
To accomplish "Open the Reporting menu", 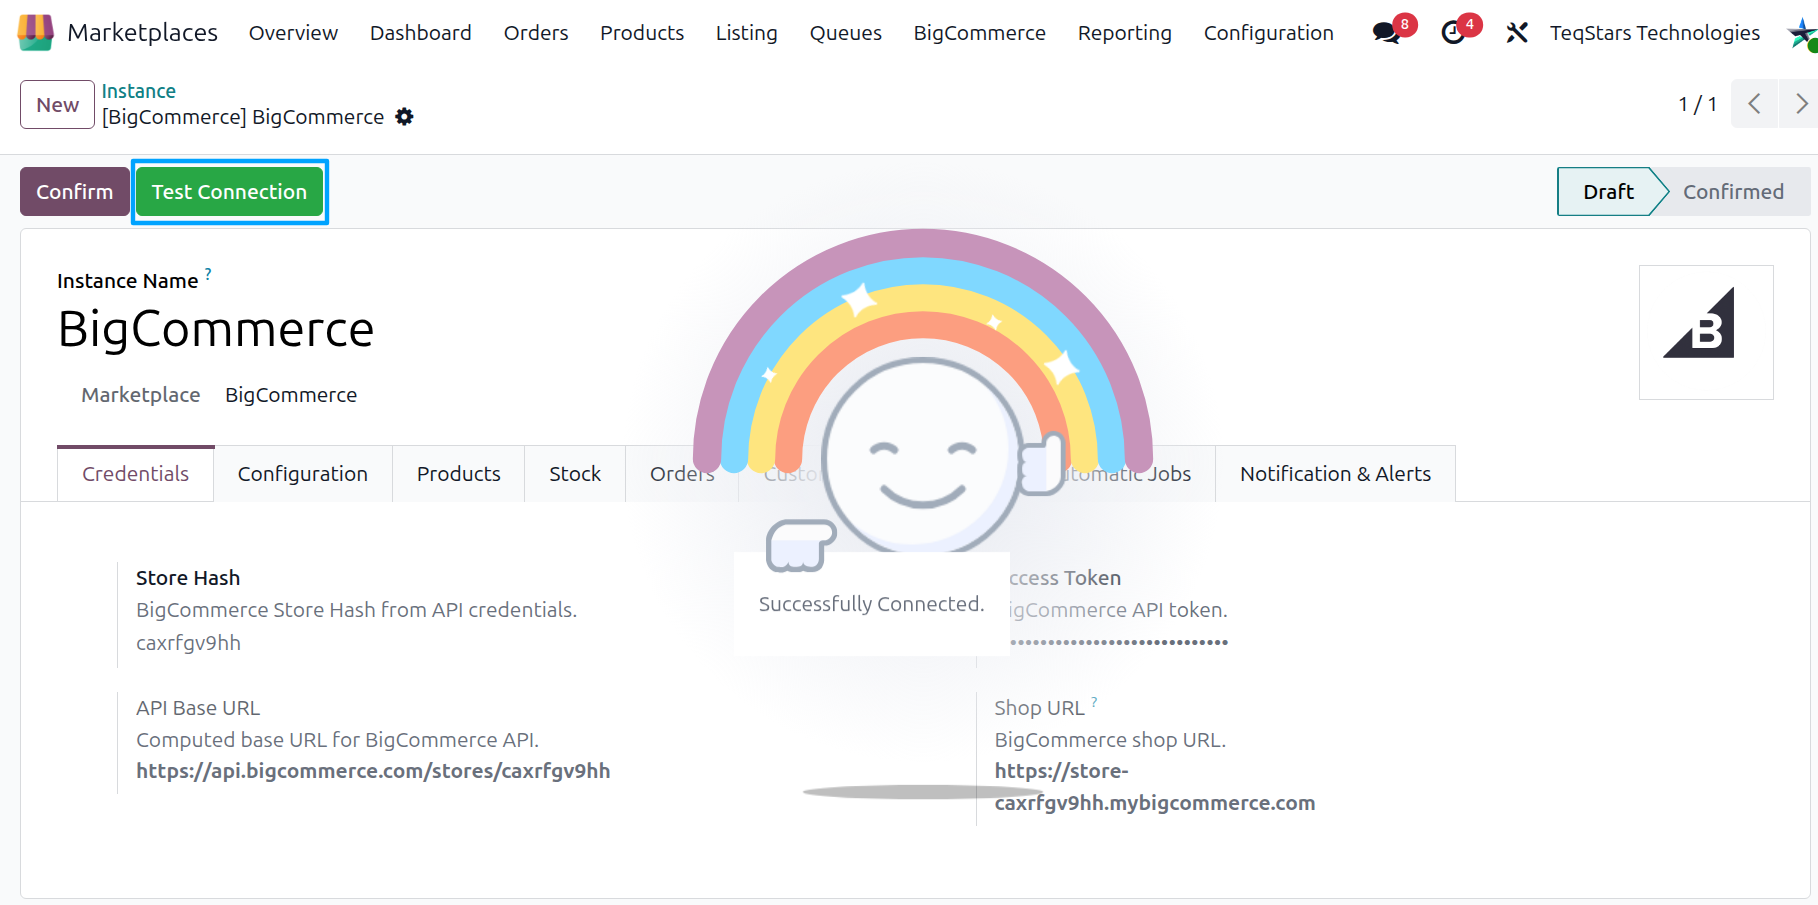I will pos(1124,33).
